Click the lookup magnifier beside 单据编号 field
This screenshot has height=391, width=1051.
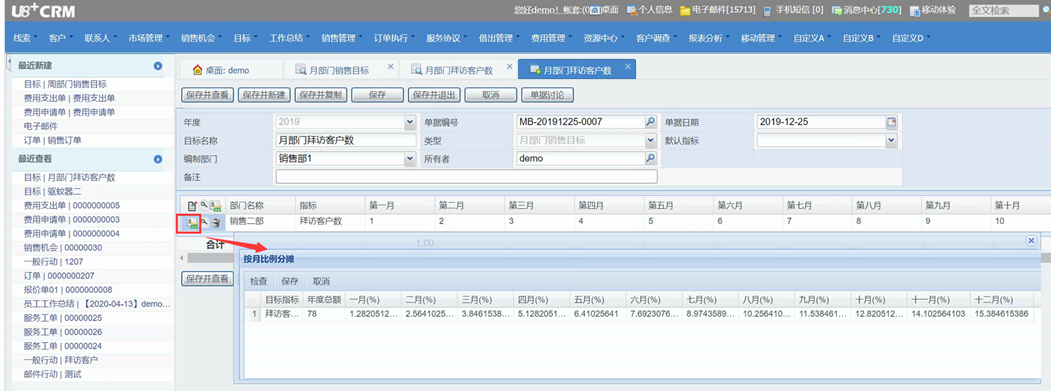650,122
